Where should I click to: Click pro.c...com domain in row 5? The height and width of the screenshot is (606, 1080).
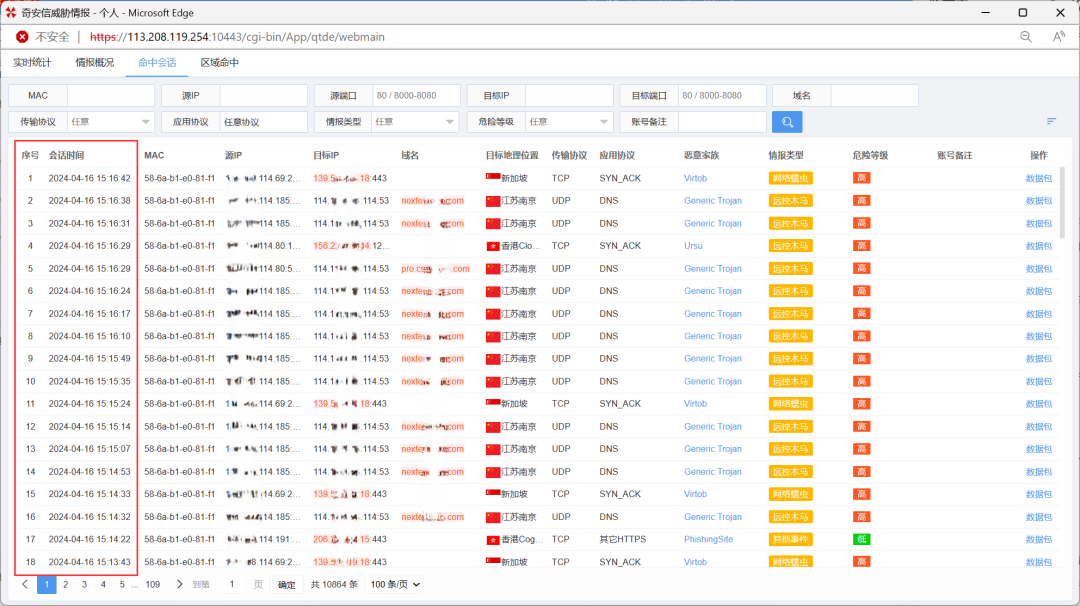435,269
